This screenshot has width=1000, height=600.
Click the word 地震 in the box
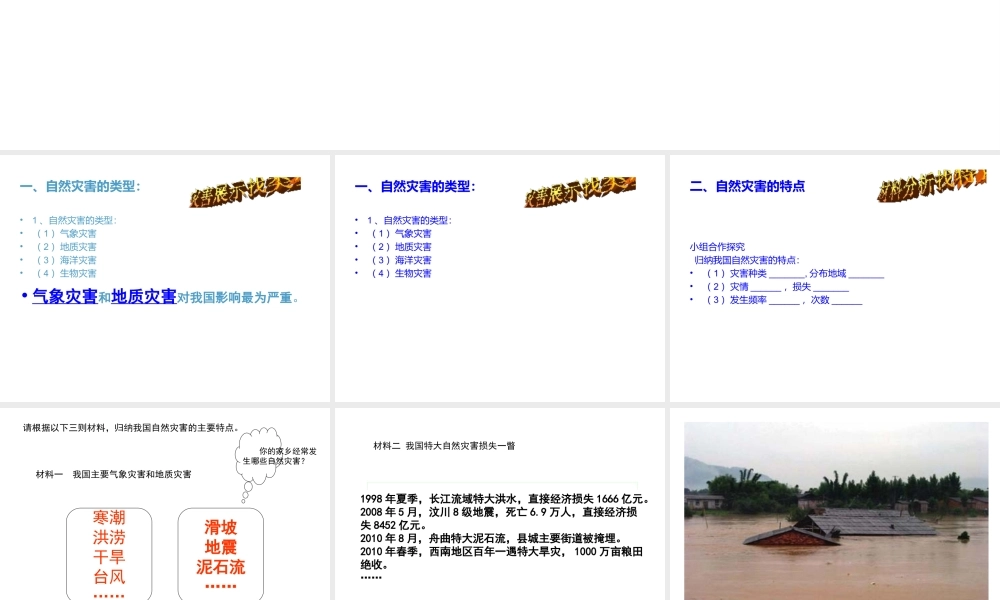[221, 547]
